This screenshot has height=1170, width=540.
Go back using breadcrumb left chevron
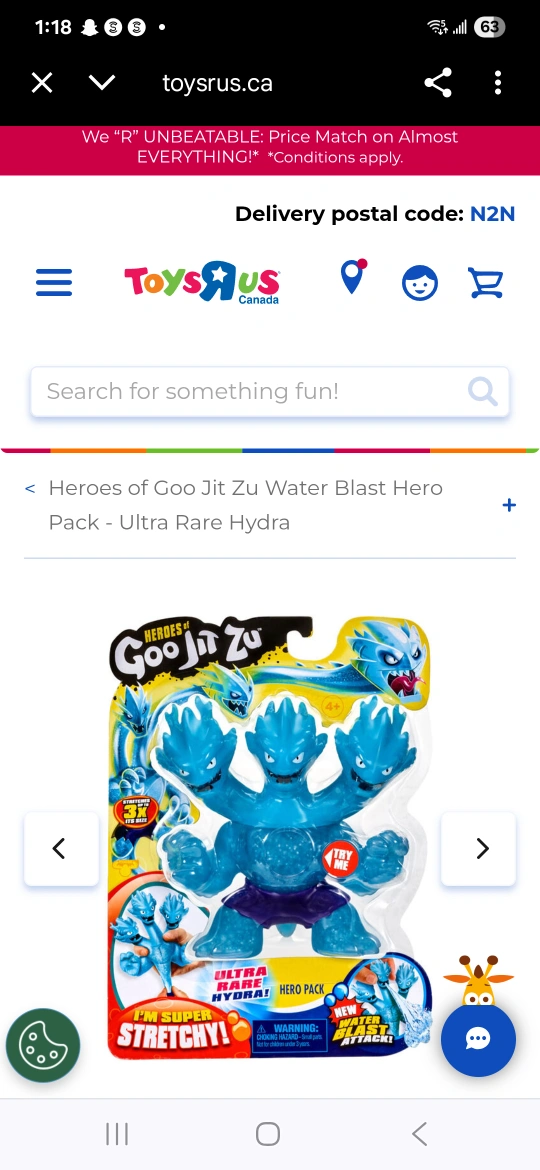(x=30, y=488)
